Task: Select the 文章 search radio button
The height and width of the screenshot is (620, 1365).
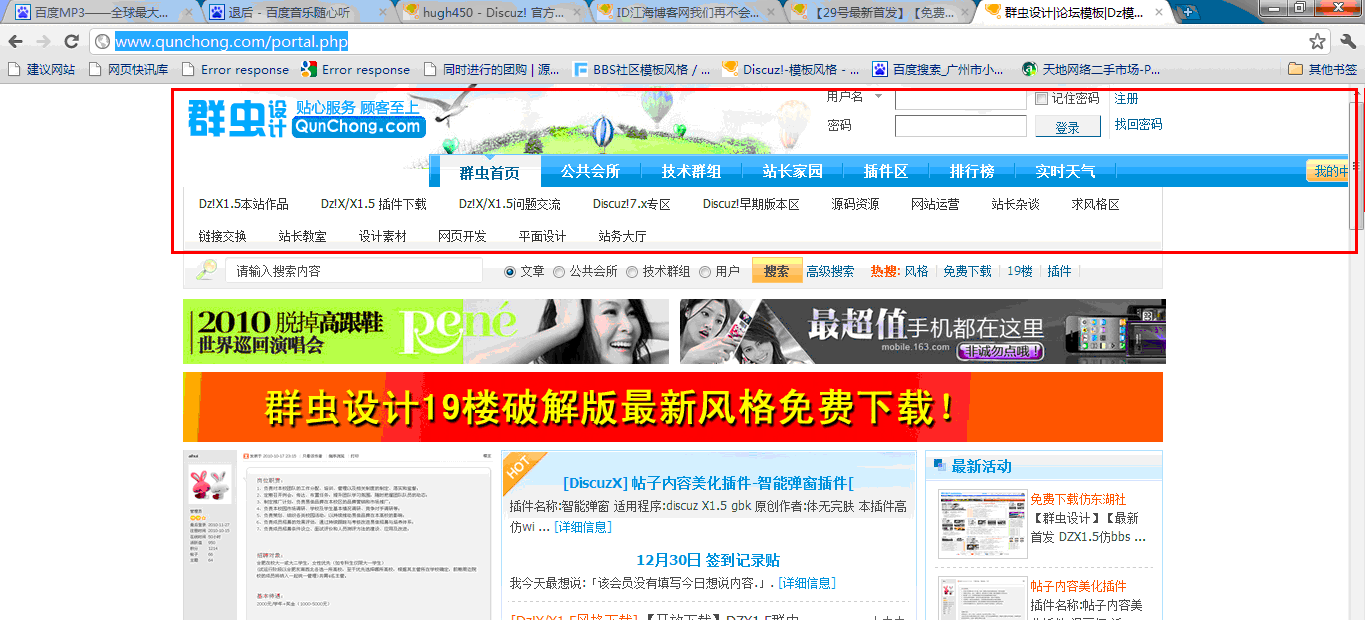Action: [510, 271]
